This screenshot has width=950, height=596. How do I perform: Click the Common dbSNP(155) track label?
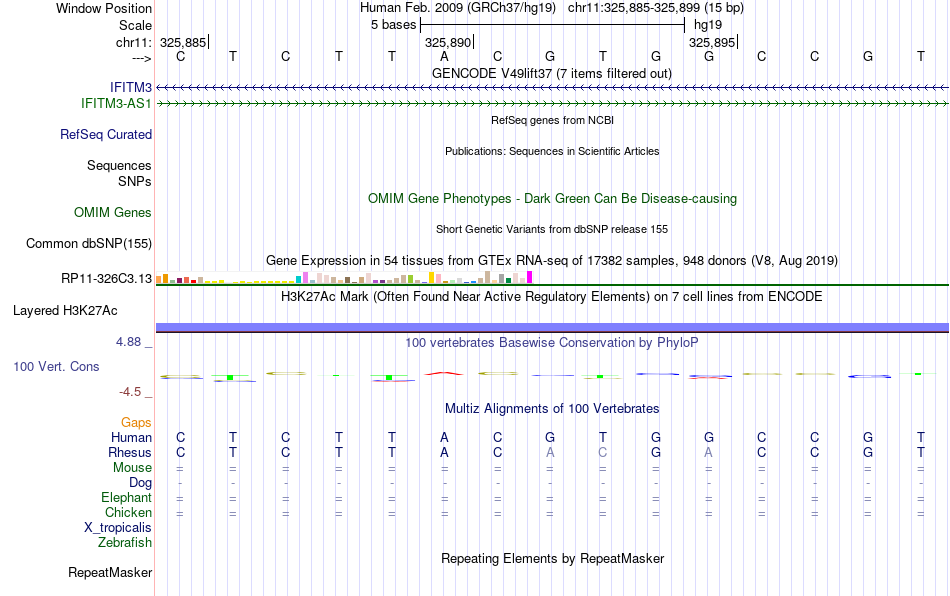tap(89, 243)
